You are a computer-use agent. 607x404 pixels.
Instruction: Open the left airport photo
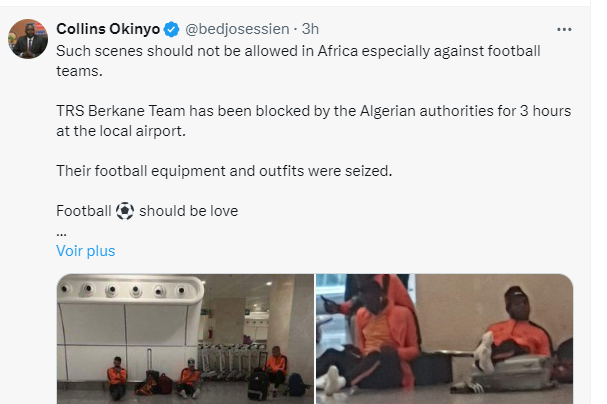click(185, 338)
